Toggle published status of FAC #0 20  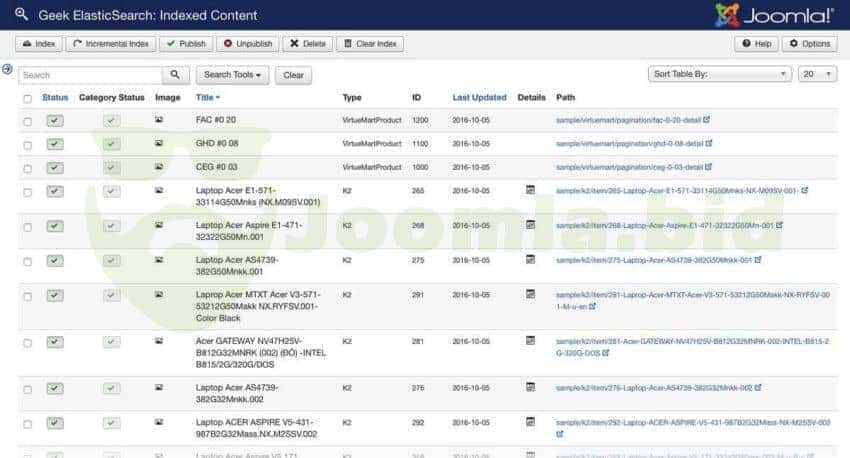click(x=55, y=120)
